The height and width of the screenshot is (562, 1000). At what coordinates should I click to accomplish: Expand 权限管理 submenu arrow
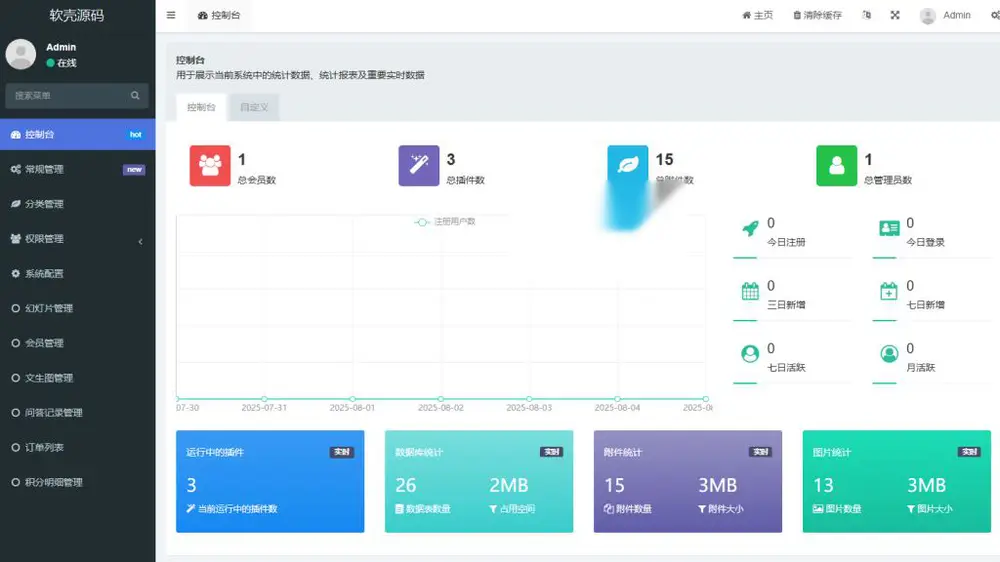140,241
